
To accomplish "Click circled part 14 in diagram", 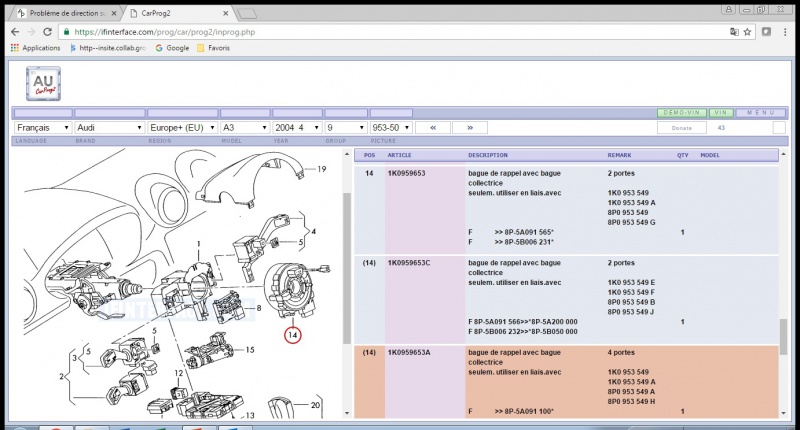I will pos(293,335).
